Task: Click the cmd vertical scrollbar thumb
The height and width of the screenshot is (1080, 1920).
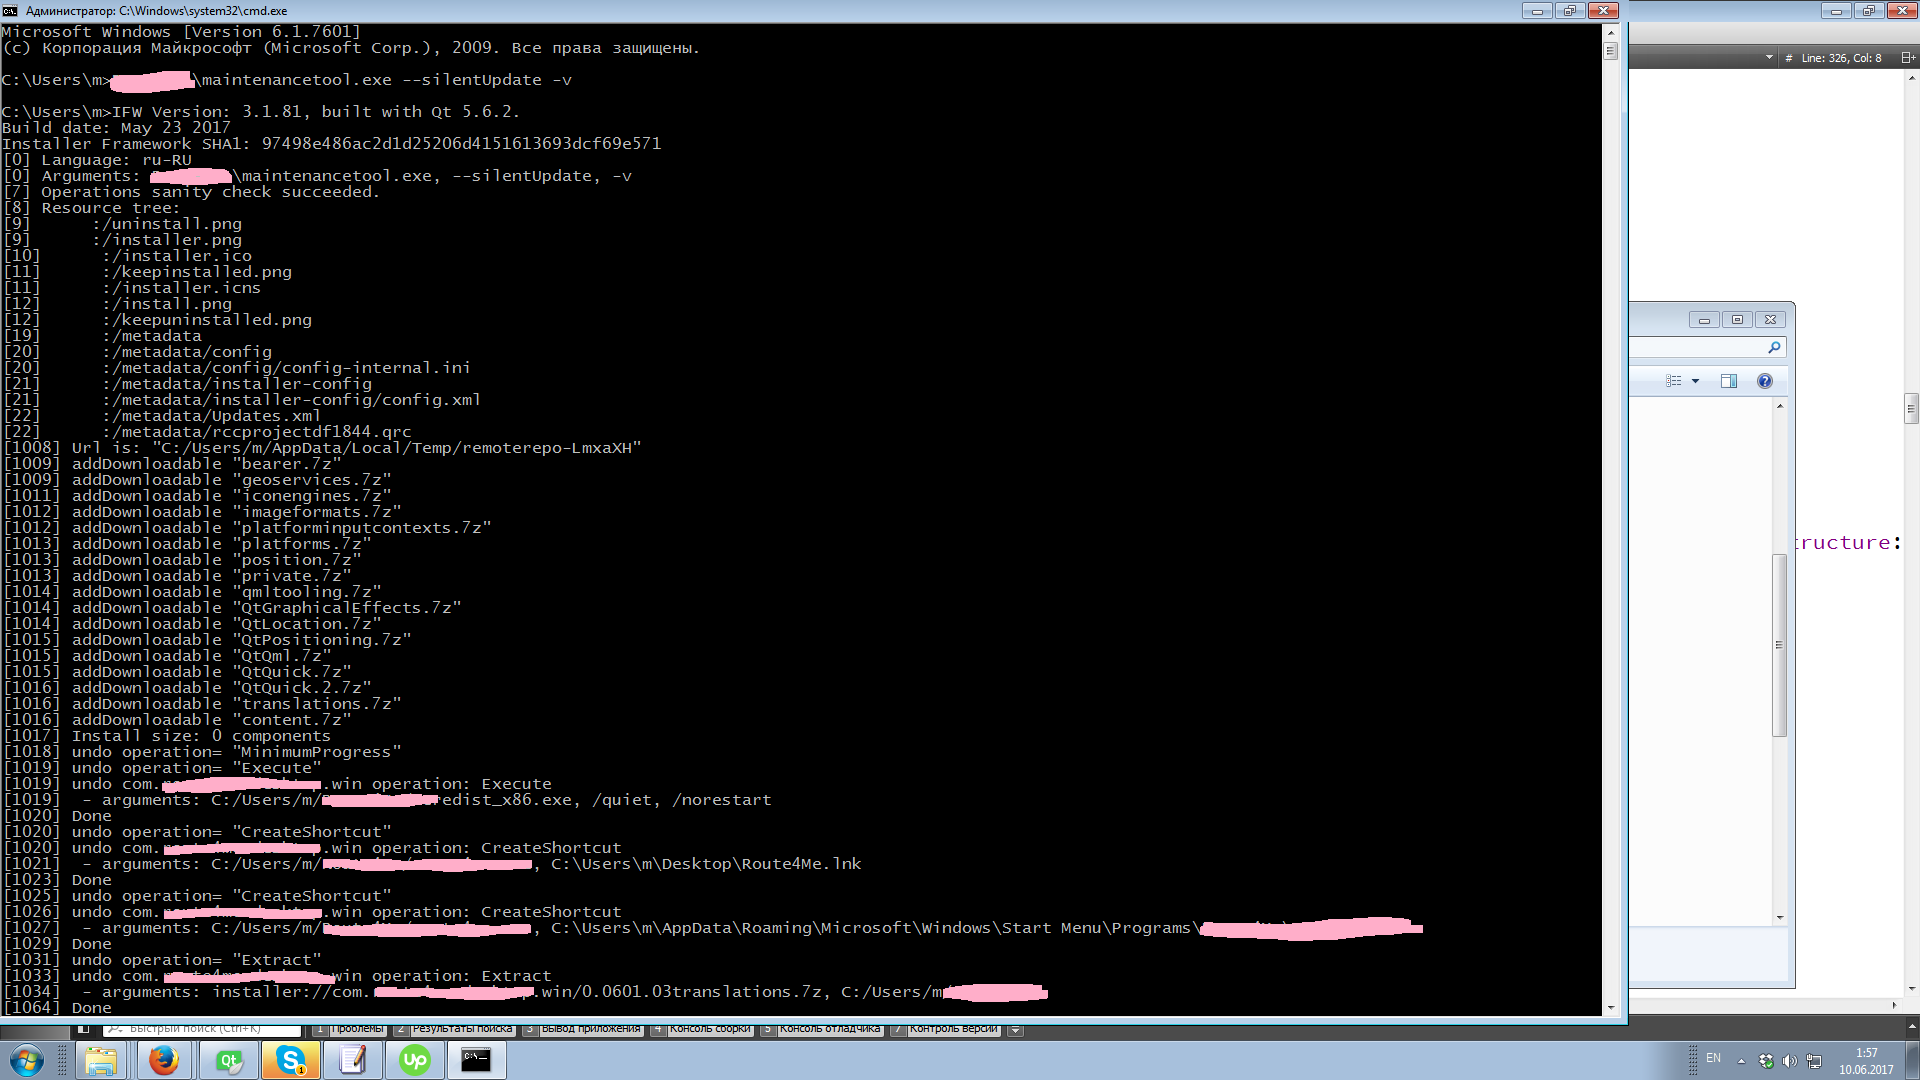Action: point(1610,50)
